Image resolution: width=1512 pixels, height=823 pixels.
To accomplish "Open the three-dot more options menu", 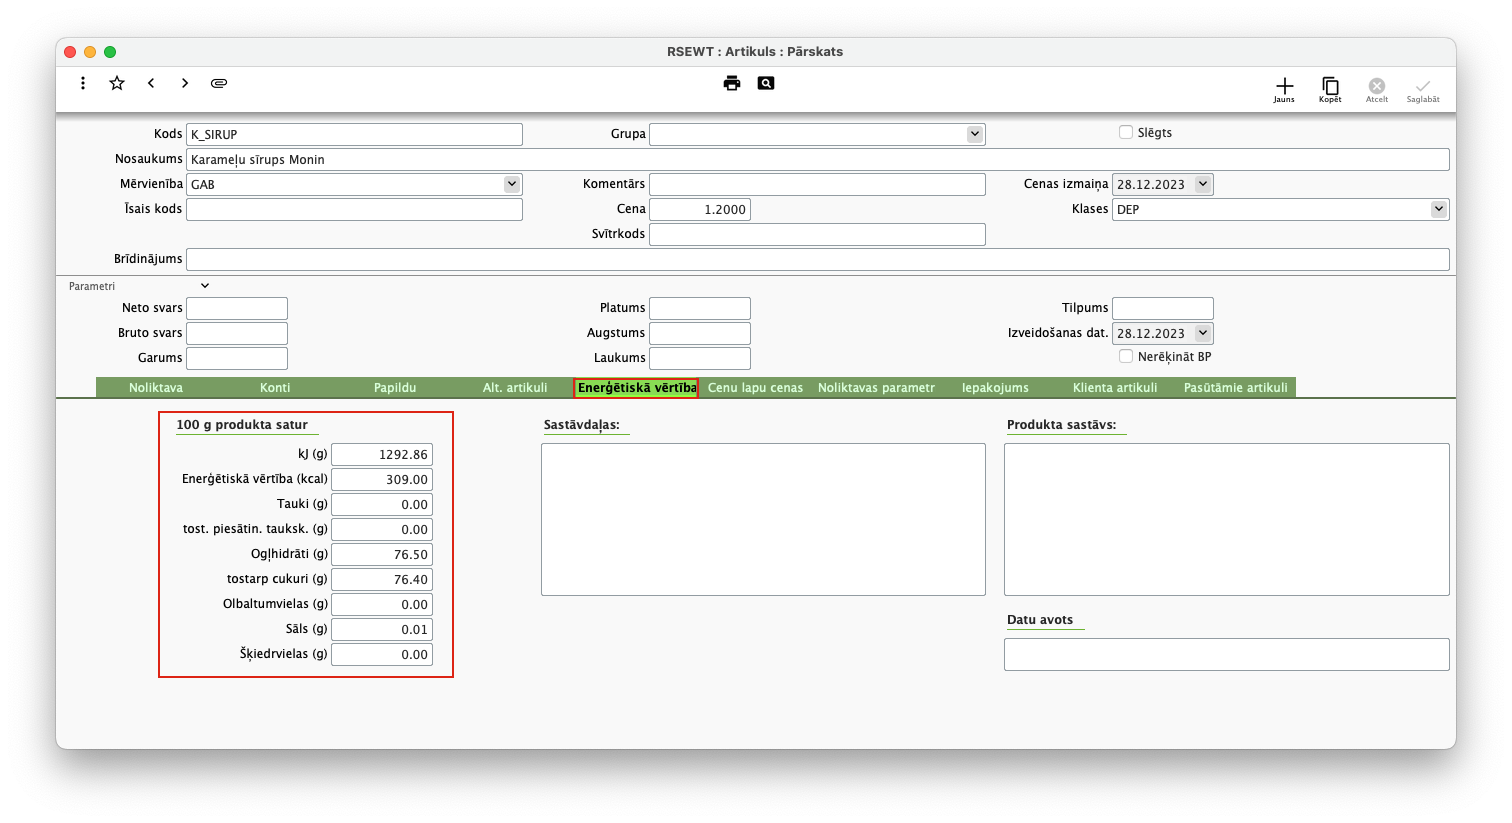I will click(83, 83).
